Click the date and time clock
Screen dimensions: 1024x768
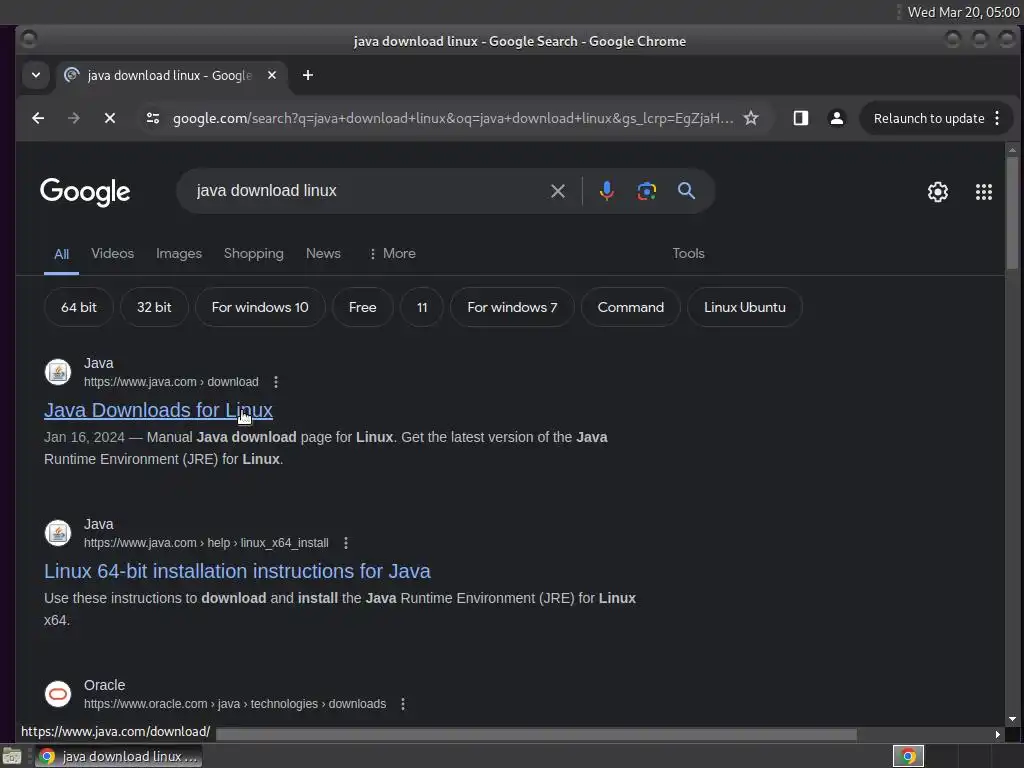coord(963,12)
